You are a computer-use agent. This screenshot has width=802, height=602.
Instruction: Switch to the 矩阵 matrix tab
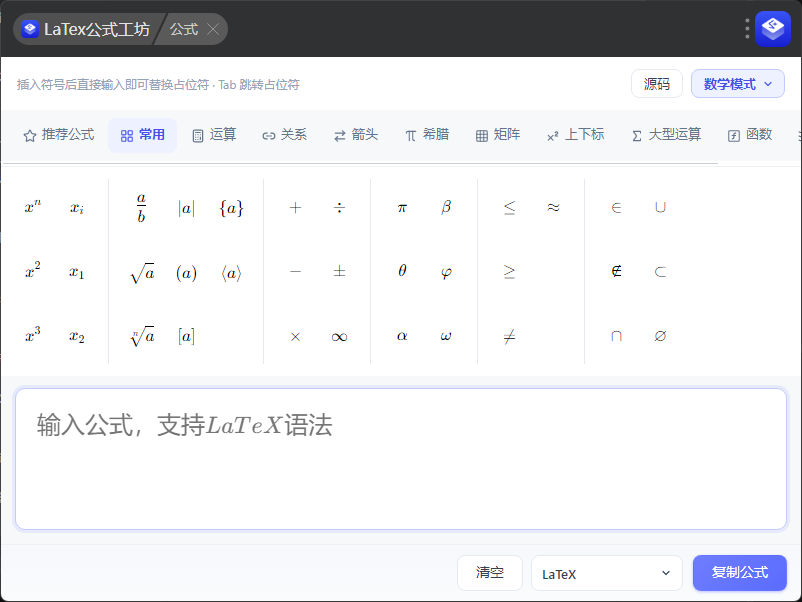pyautogui.click(x=498, y=135)
